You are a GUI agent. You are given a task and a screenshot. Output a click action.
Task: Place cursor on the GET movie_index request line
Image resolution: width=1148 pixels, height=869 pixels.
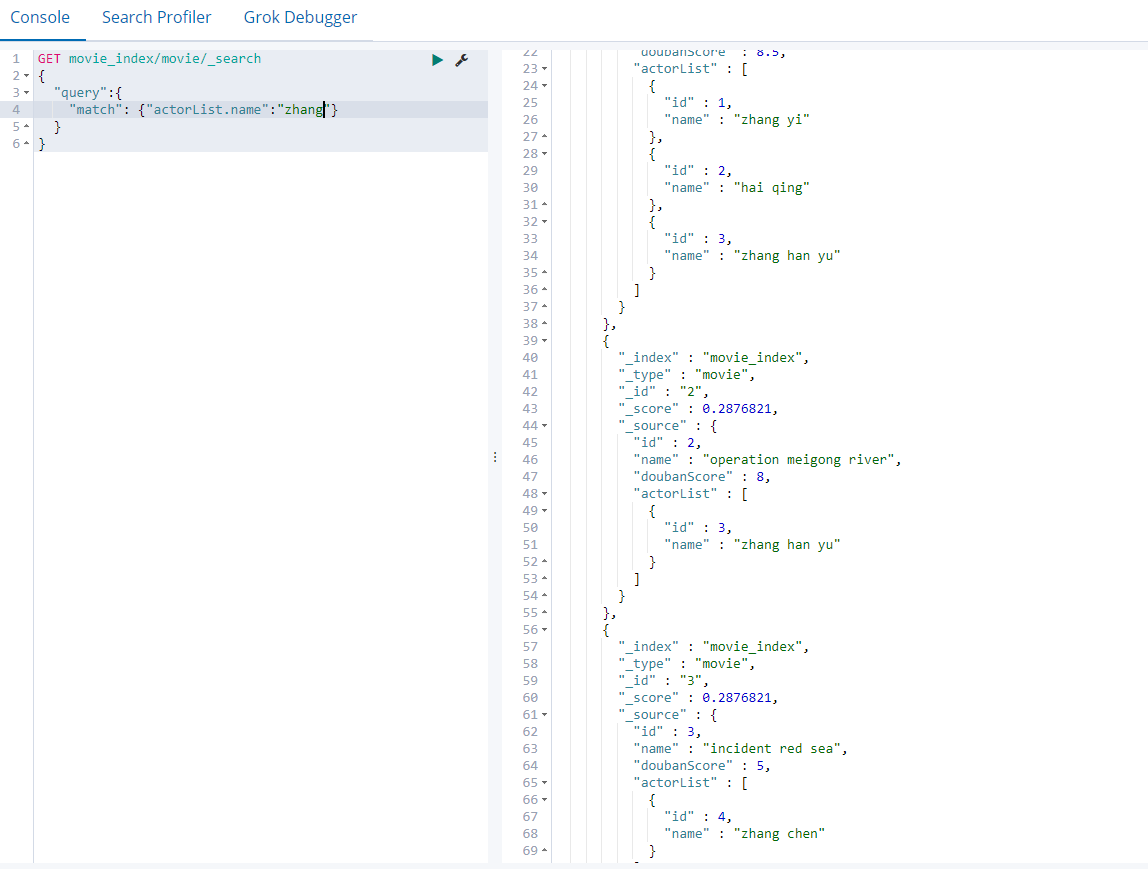149,59
